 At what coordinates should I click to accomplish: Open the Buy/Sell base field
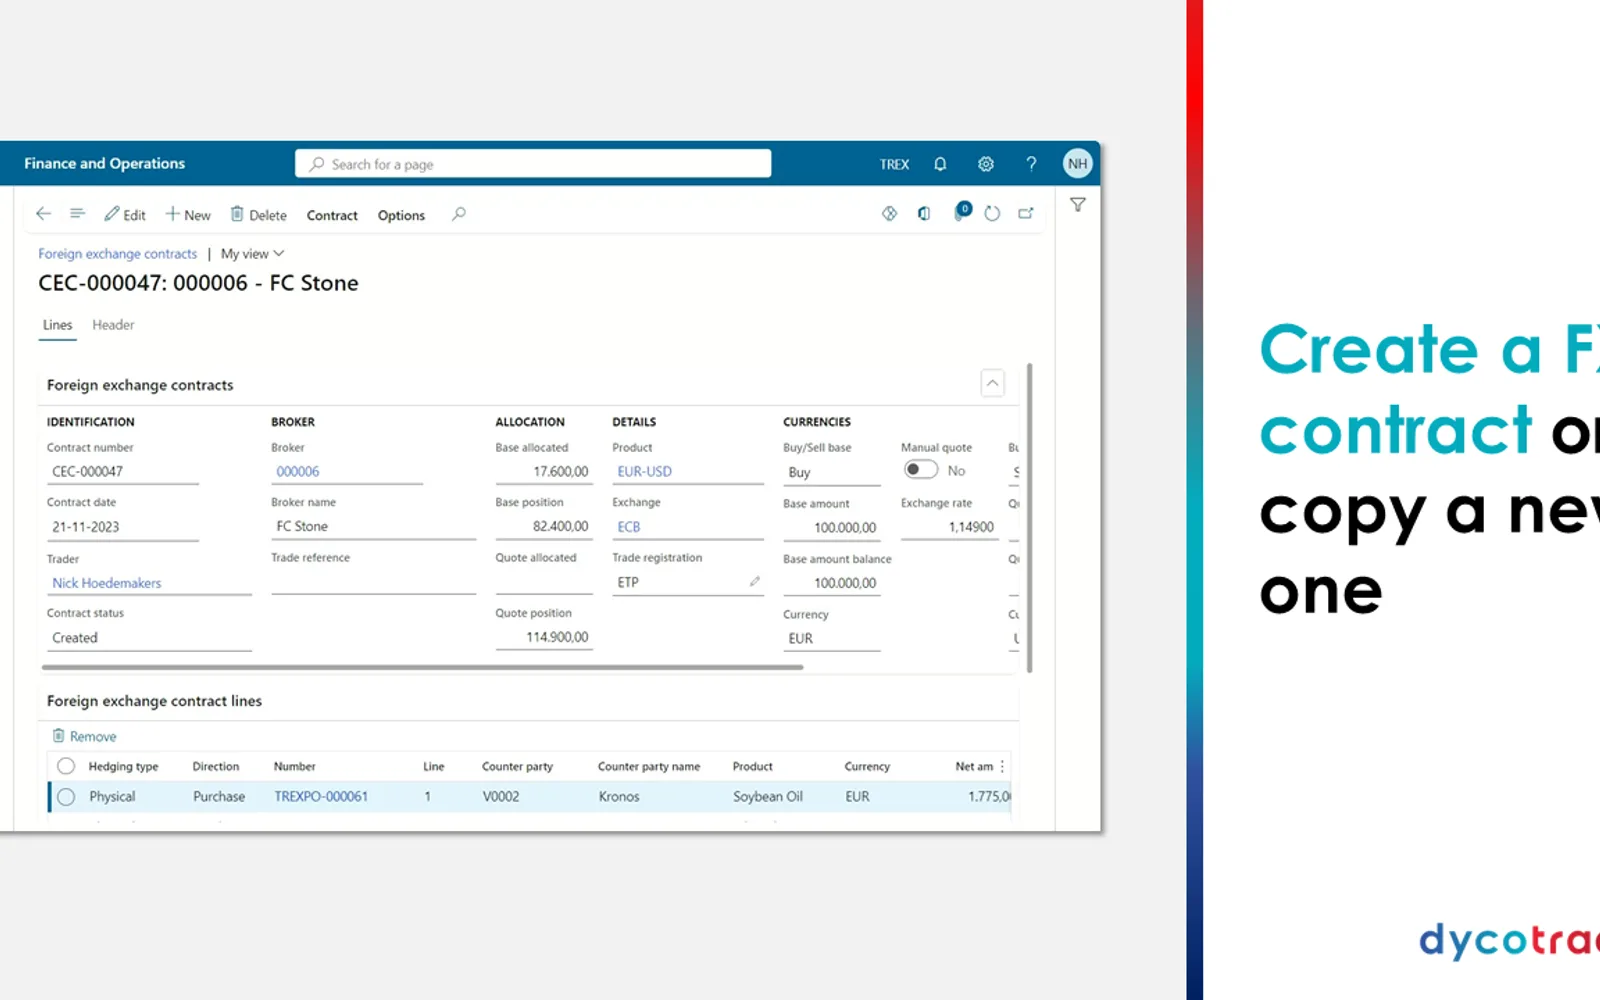832,472
